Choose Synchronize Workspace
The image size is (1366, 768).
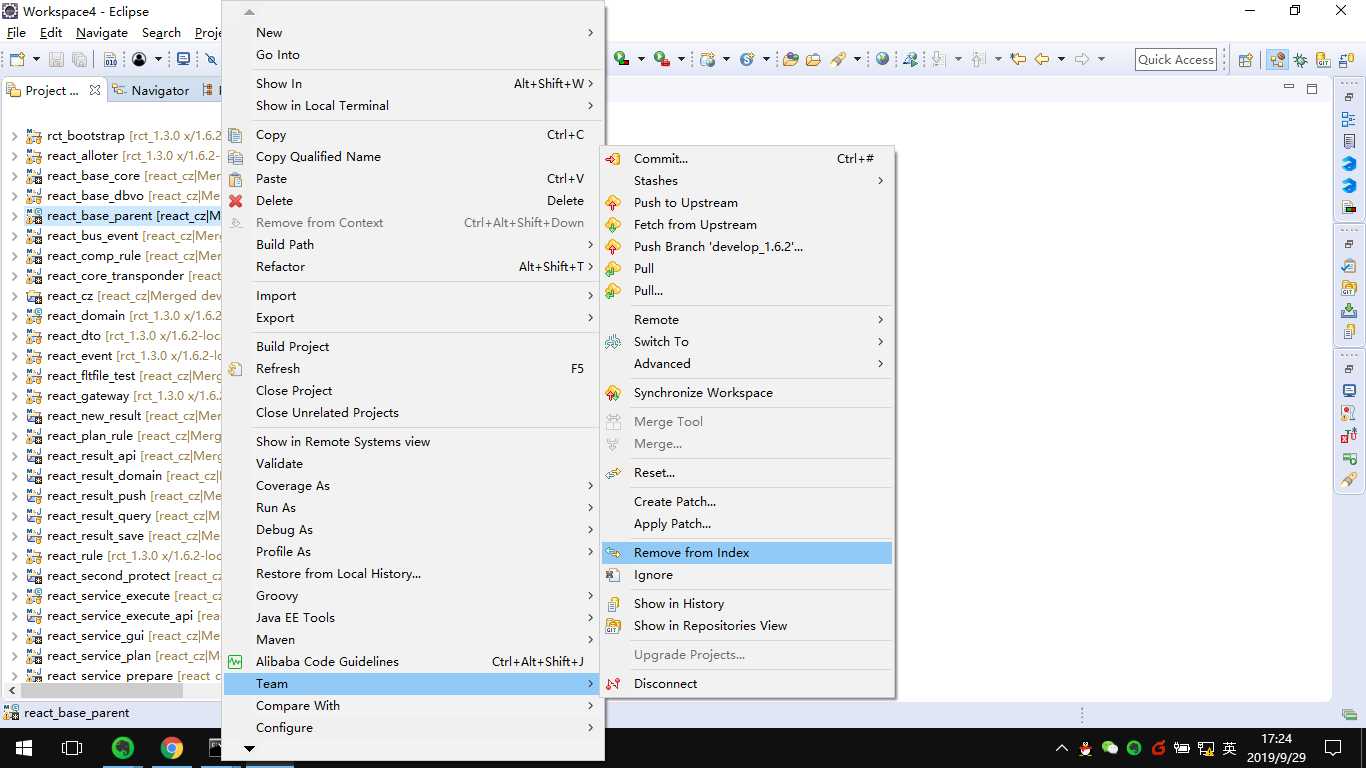746,393
